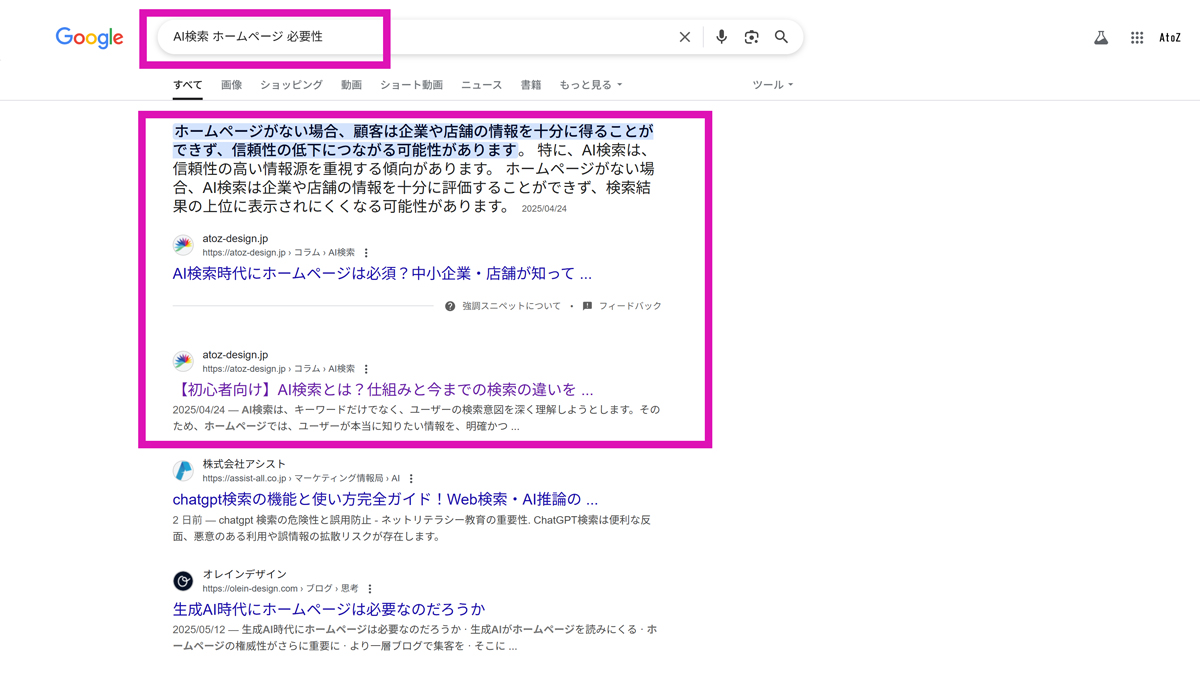Open options menu for the オレインデザイン result
Viewport: 1200px width, 675px height.
370,589
